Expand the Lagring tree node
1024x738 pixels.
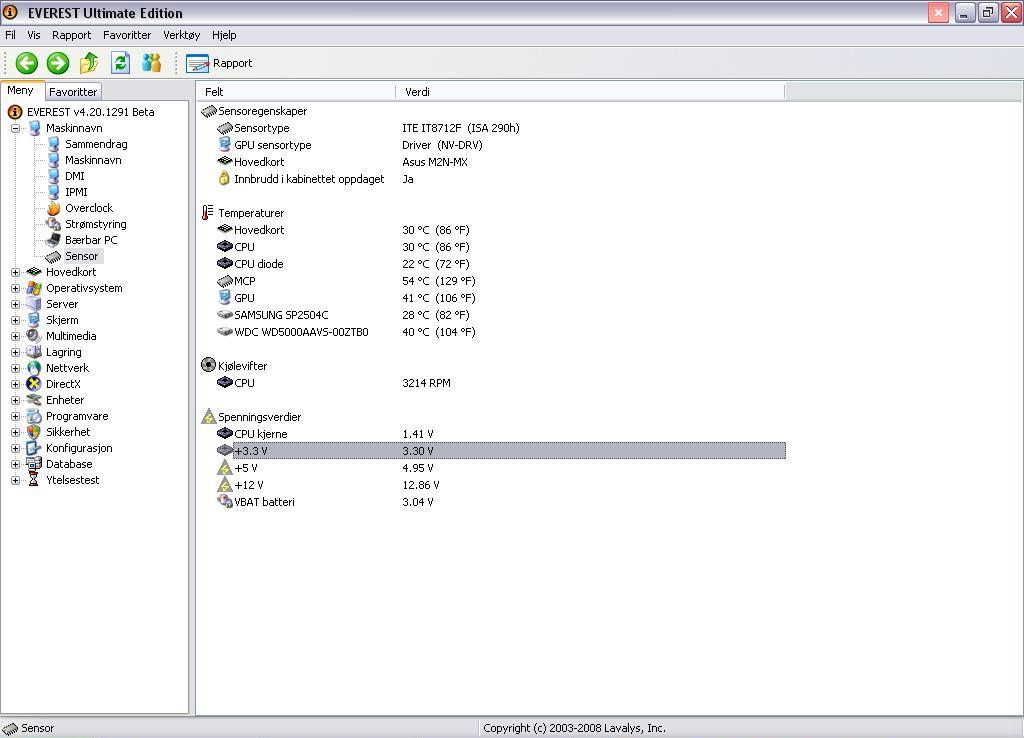pos(16,352)
